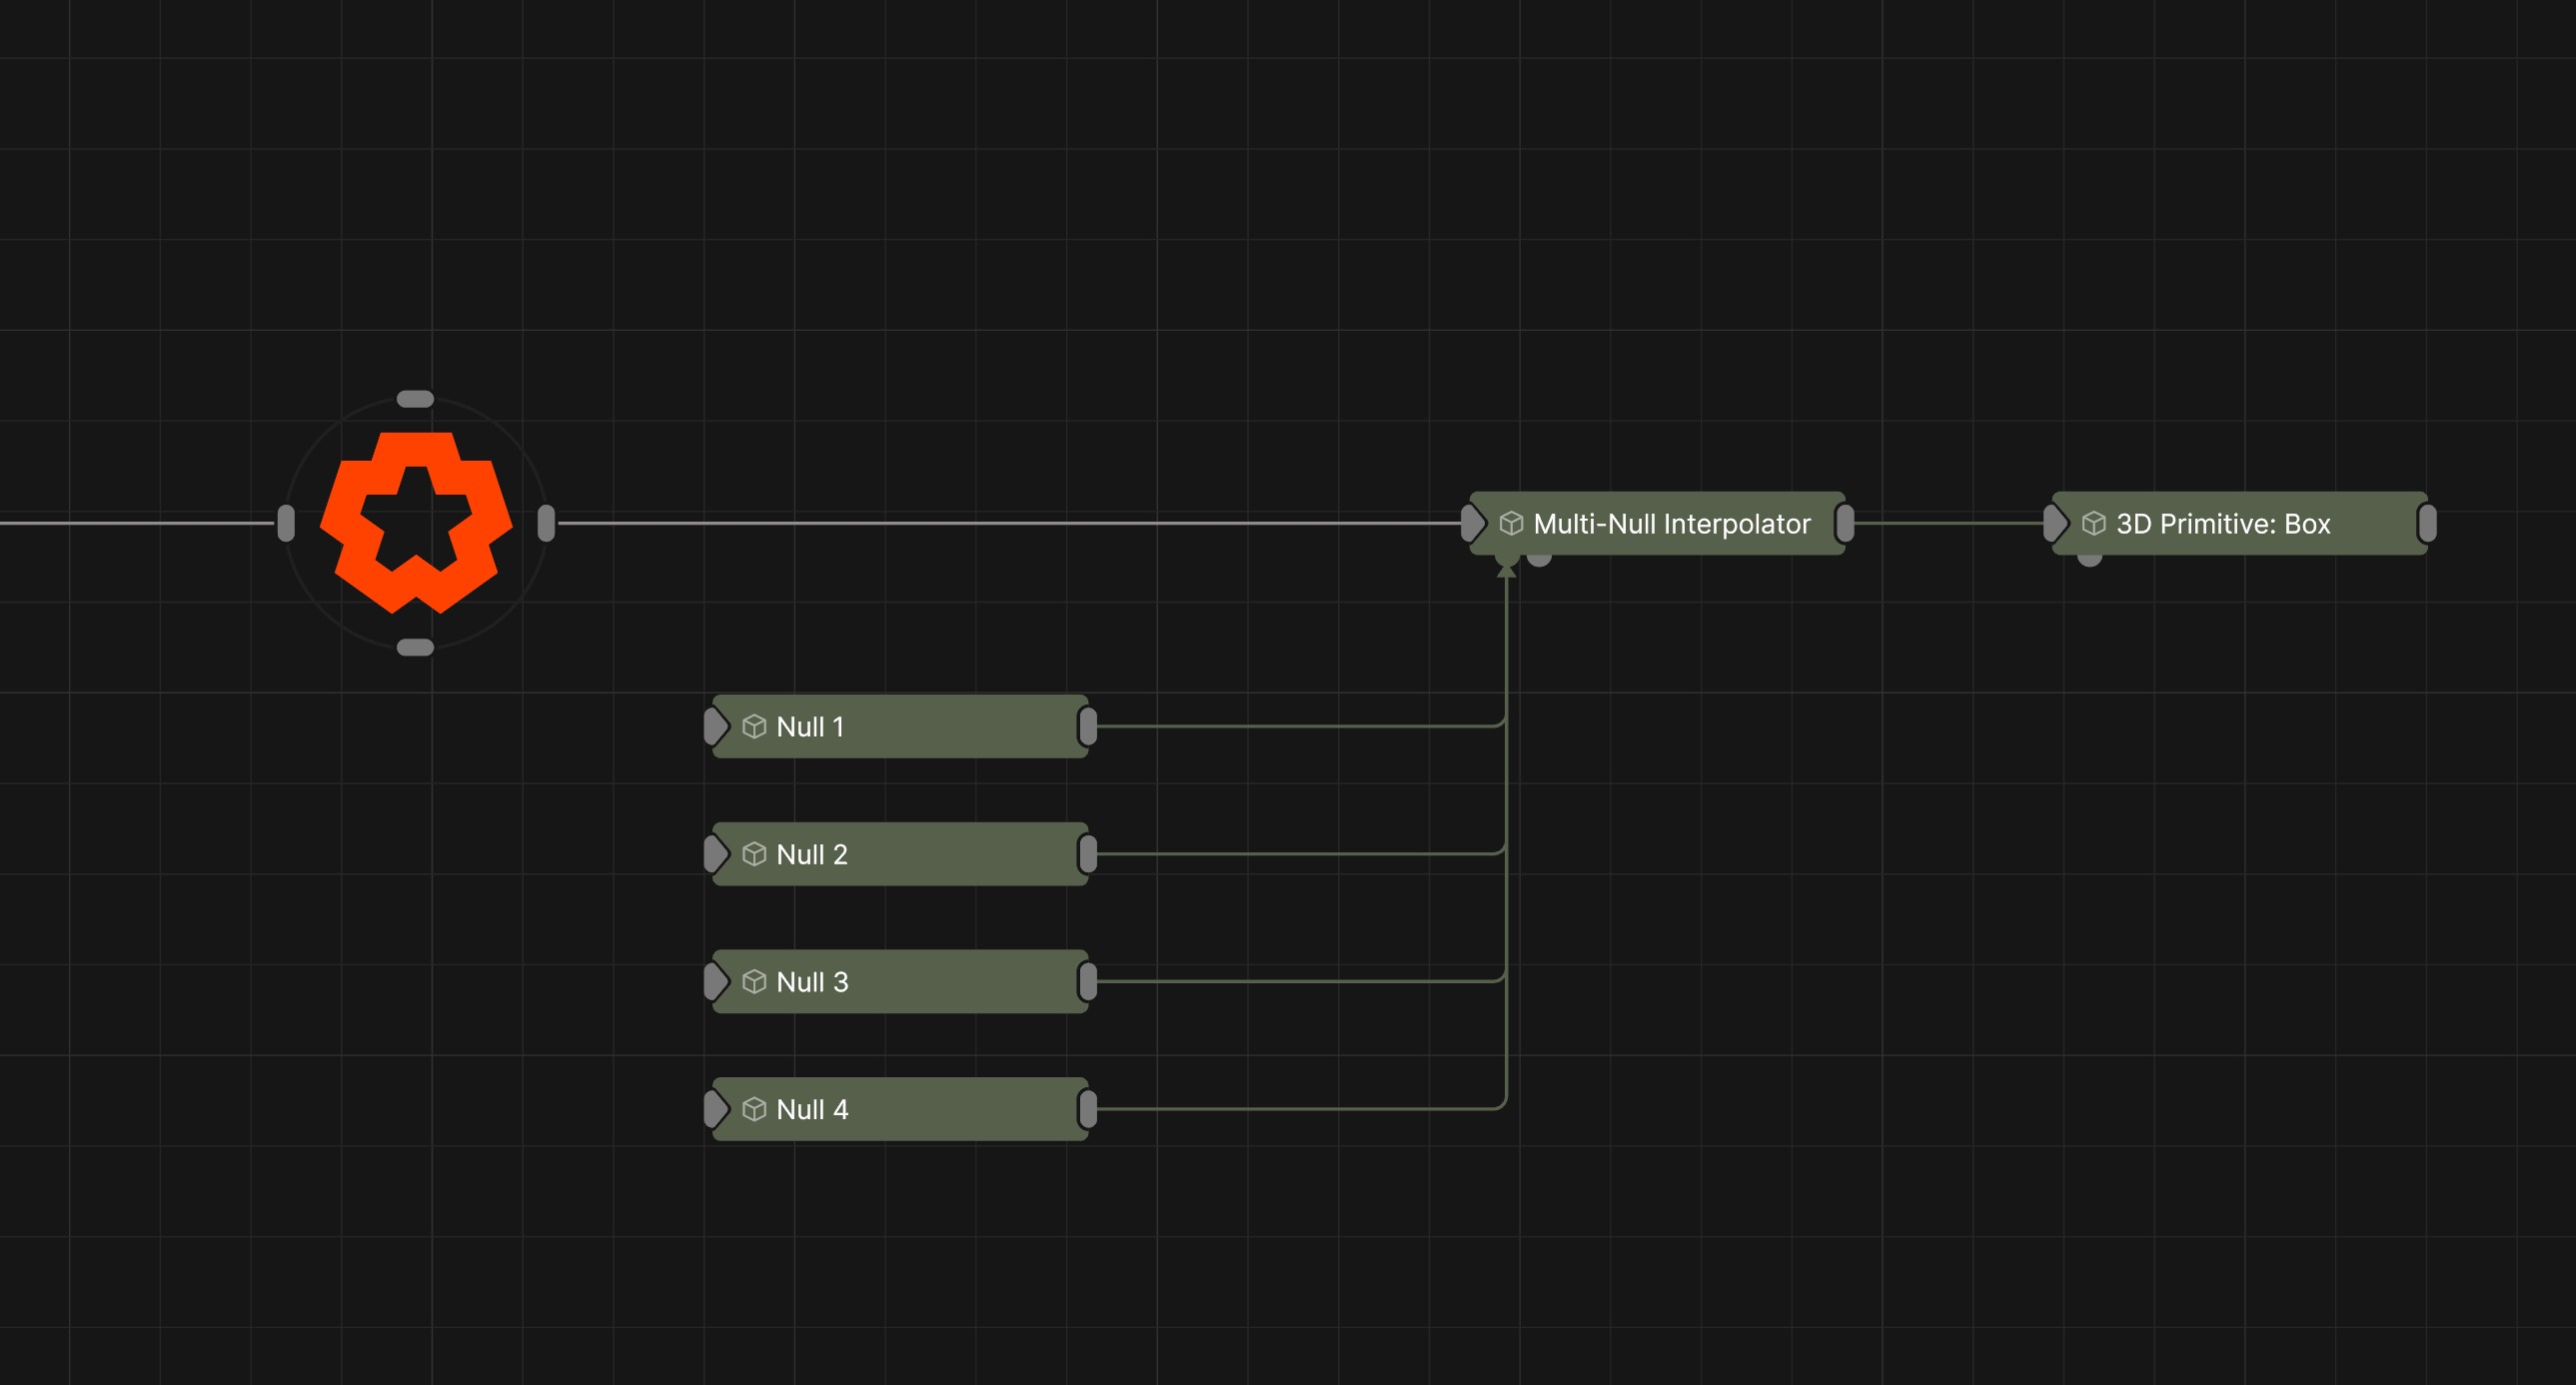This screenshot has height=1385, width=2576.
Task: Click the Multi-Null Interpolator bottom triangle input
Action: click(1506, 568)
